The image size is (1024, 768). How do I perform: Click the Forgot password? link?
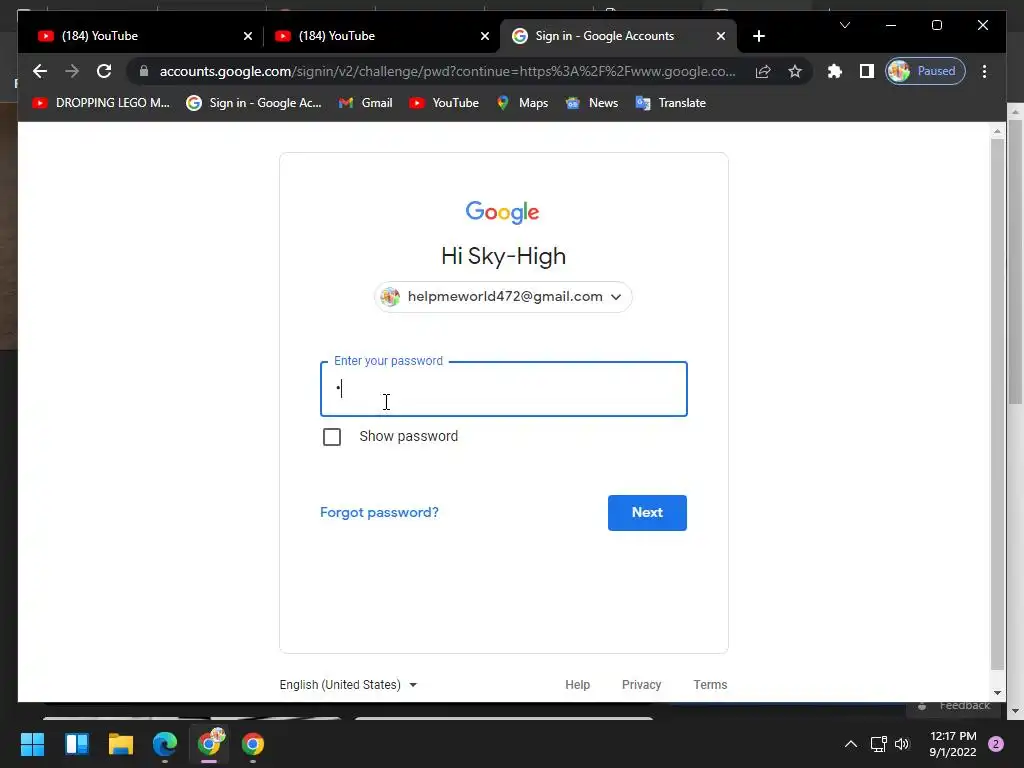379,512
